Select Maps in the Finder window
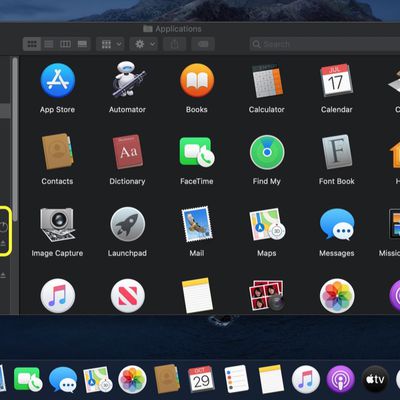The height and width of the screenshot is (400, 400). (267, 224)
